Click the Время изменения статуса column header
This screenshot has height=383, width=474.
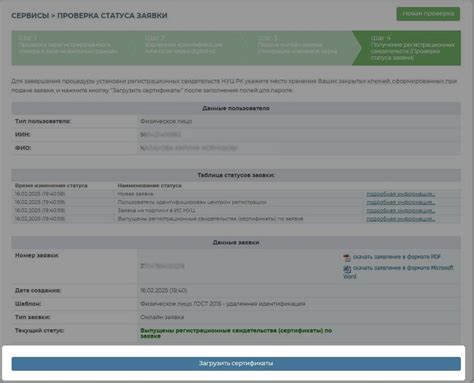pos(51,186)
